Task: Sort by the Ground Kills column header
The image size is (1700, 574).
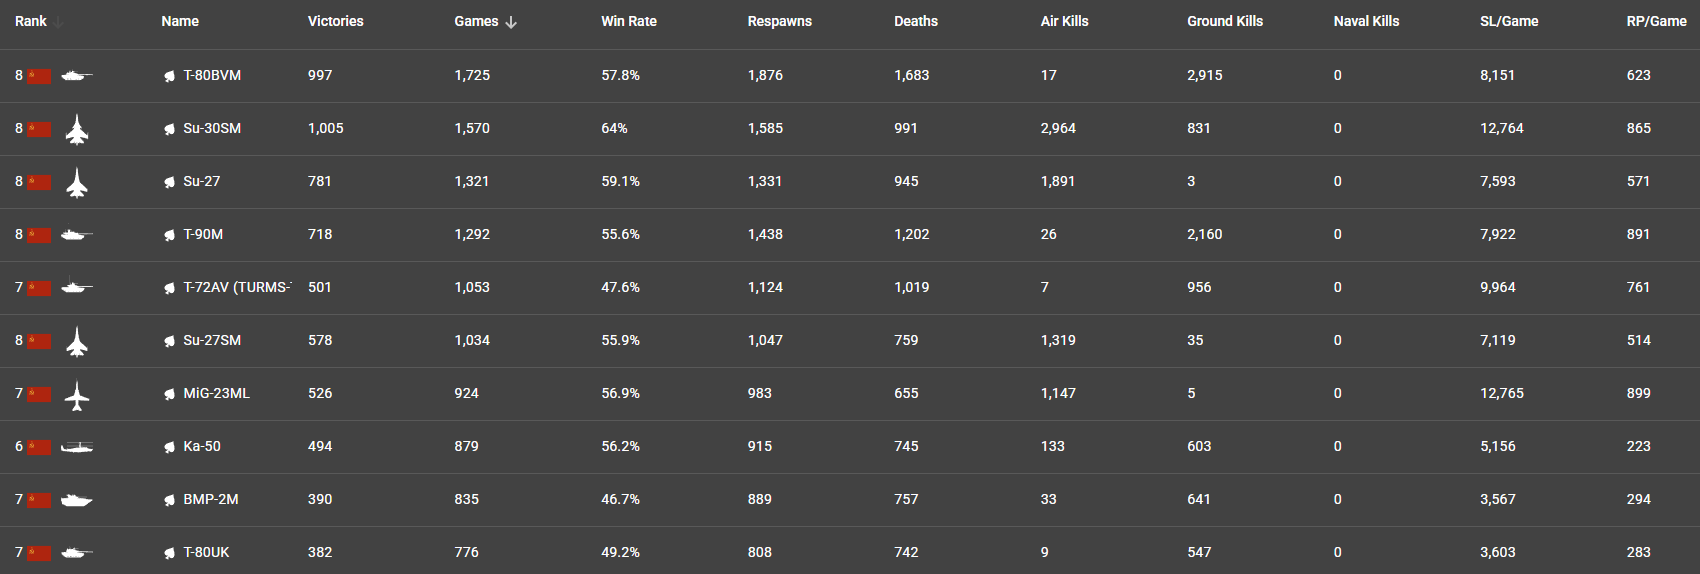Action: pyautogui.click(x=1224, y=21)
